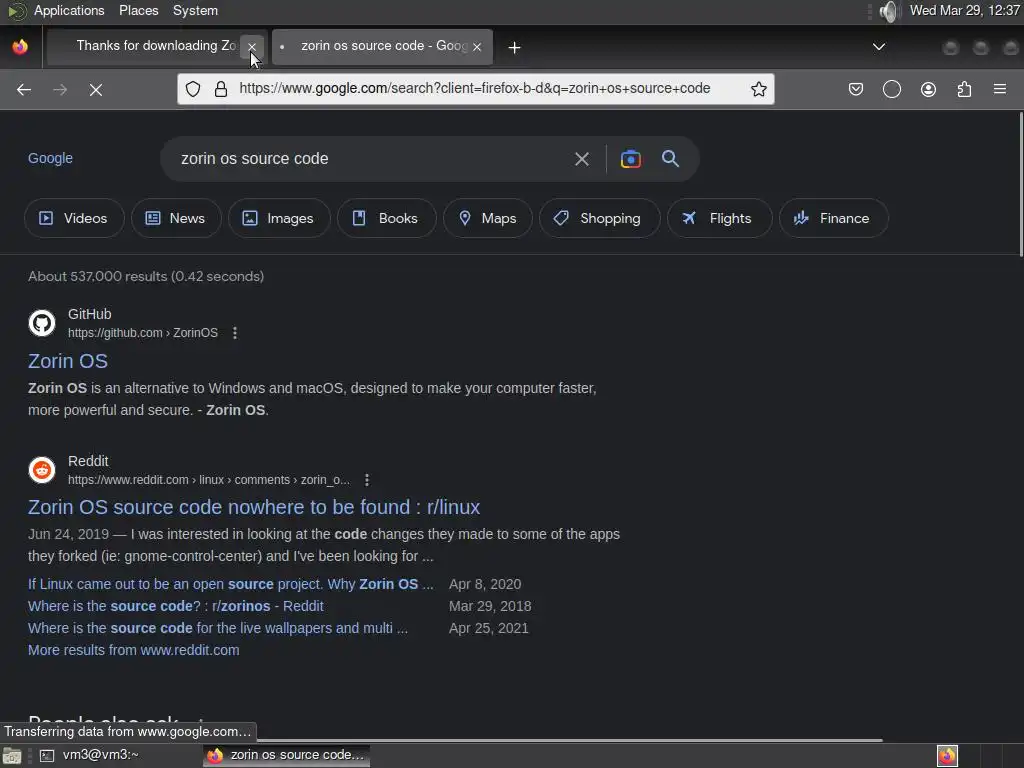
Task: Bookmark this page with the star
Action: pos(758,89)
